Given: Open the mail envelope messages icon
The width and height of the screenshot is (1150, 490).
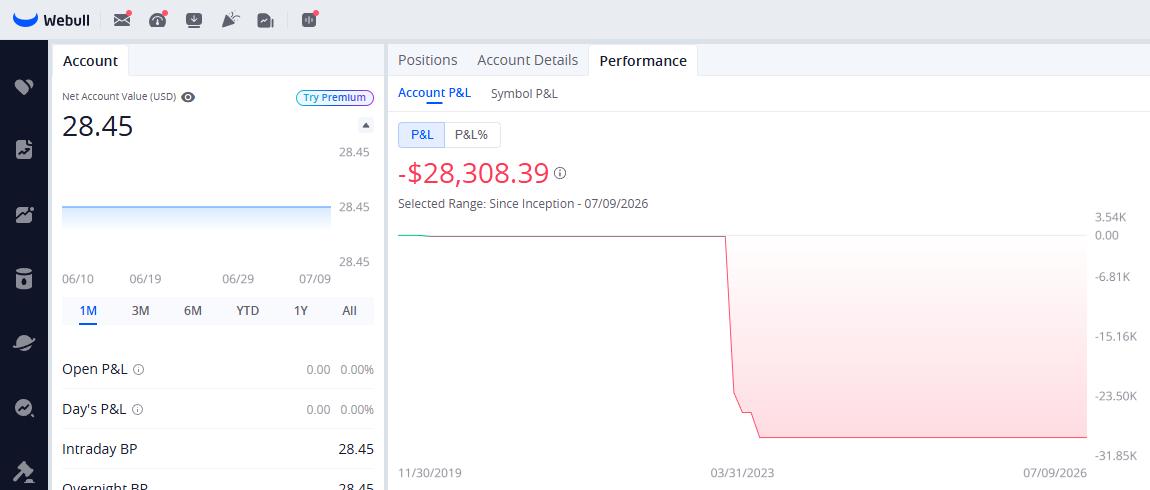Looking at the screenshot, I should click(122, 20).
